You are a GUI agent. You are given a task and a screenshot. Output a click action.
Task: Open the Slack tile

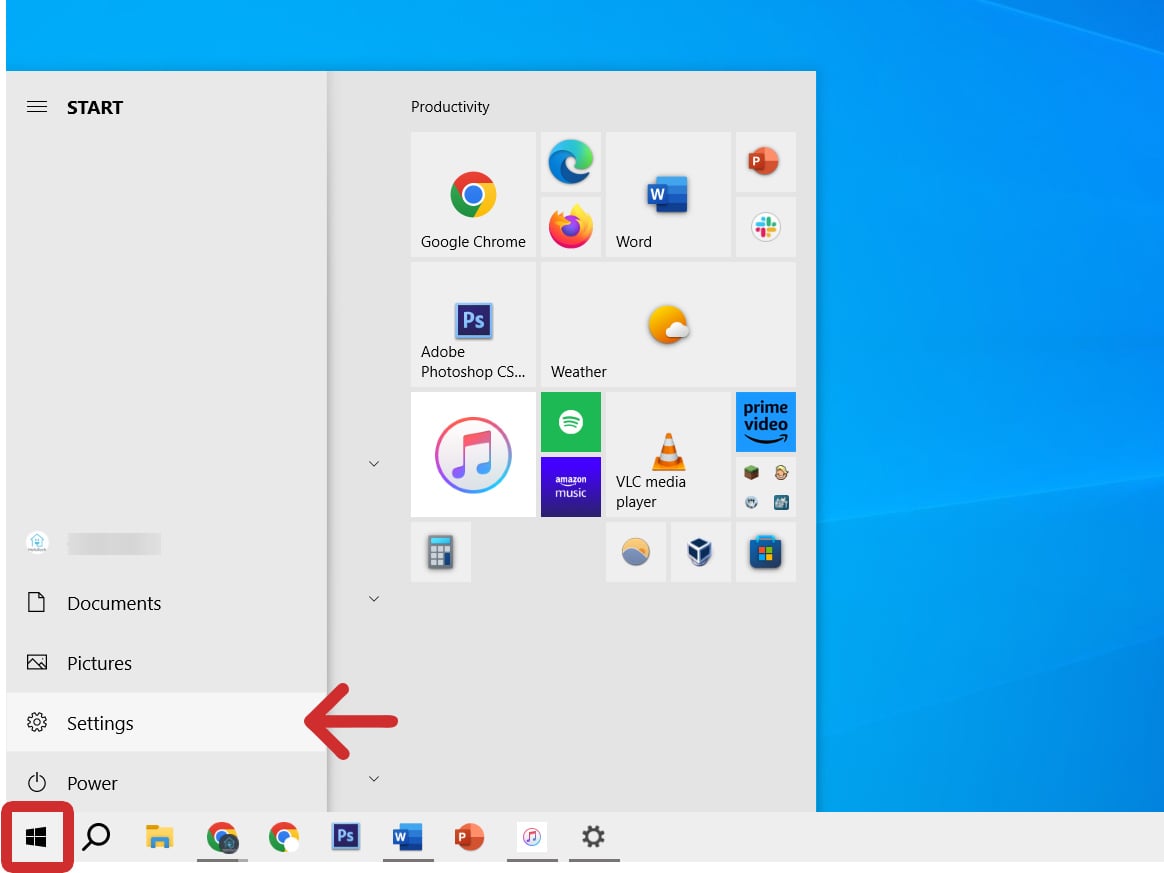pyautogui.click(x=765, y=227)
